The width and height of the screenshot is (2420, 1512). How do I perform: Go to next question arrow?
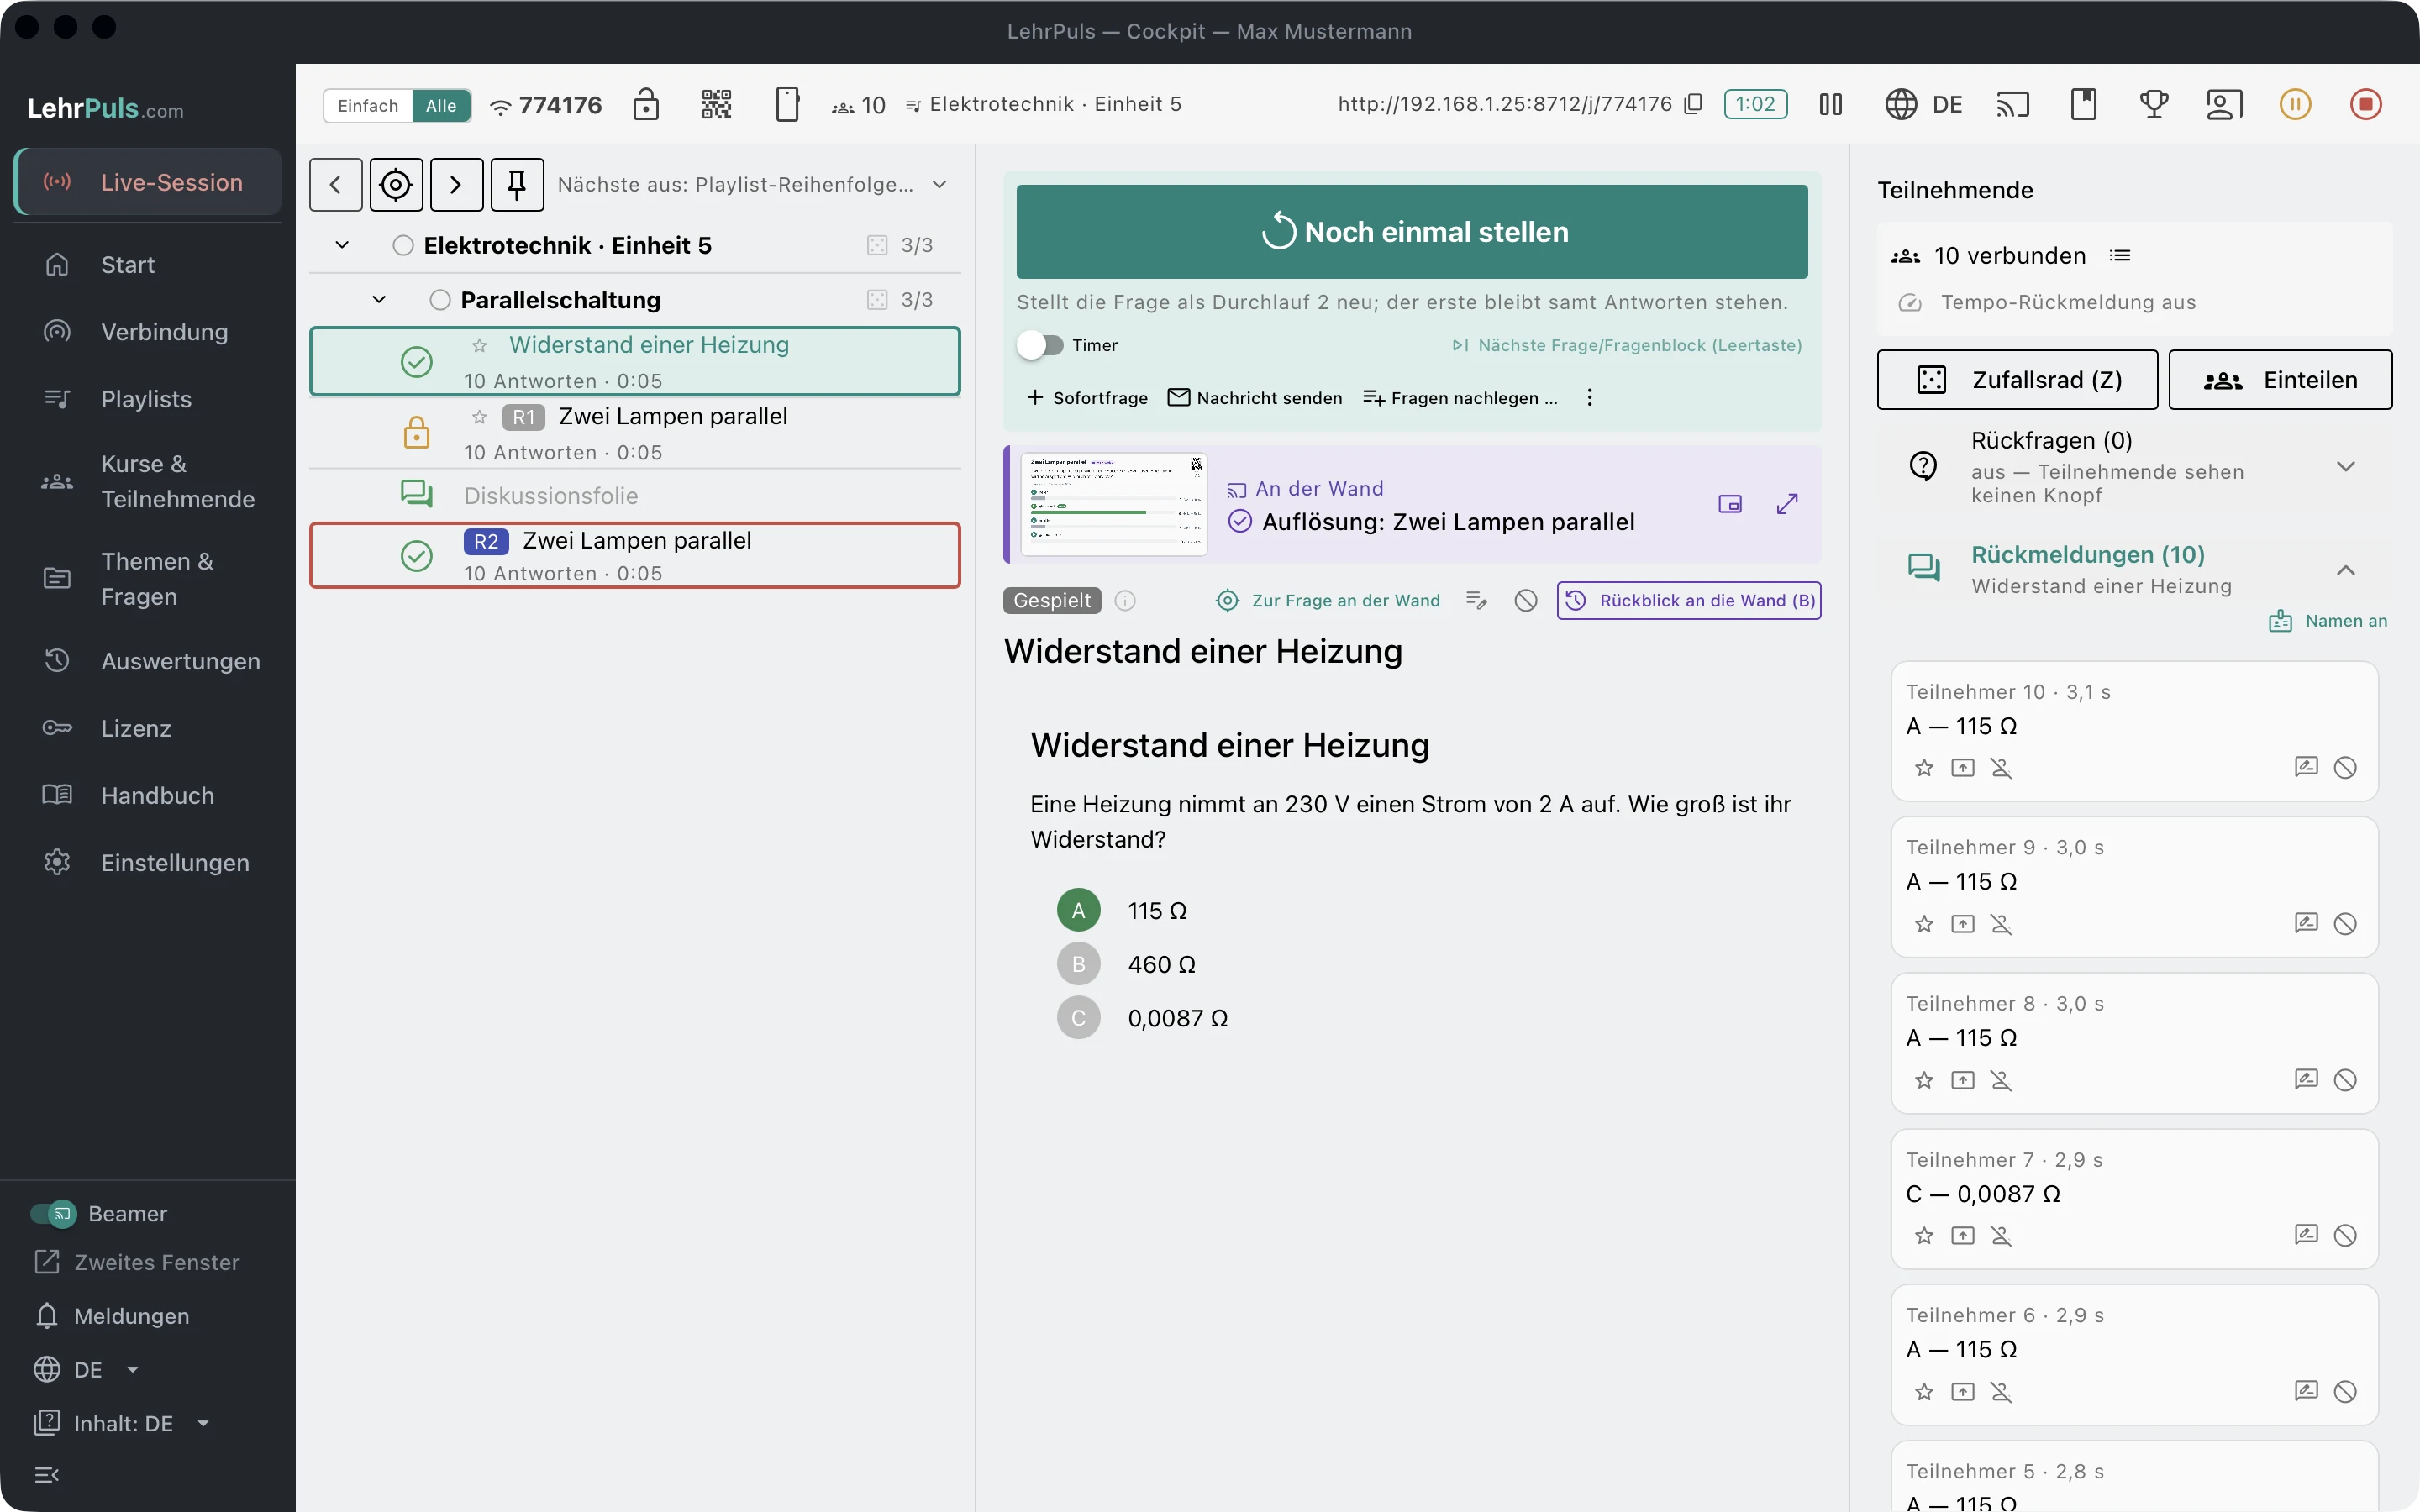pos(457,185)
